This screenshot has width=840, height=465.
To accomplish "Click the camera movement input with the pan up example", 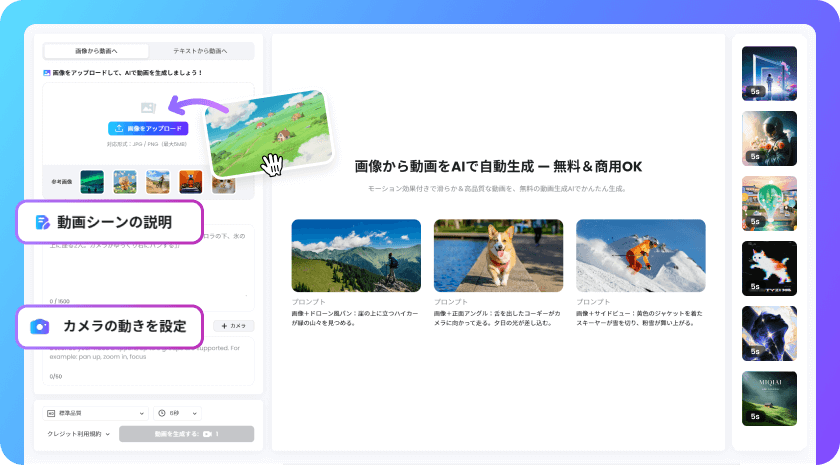I will (148, 361).
